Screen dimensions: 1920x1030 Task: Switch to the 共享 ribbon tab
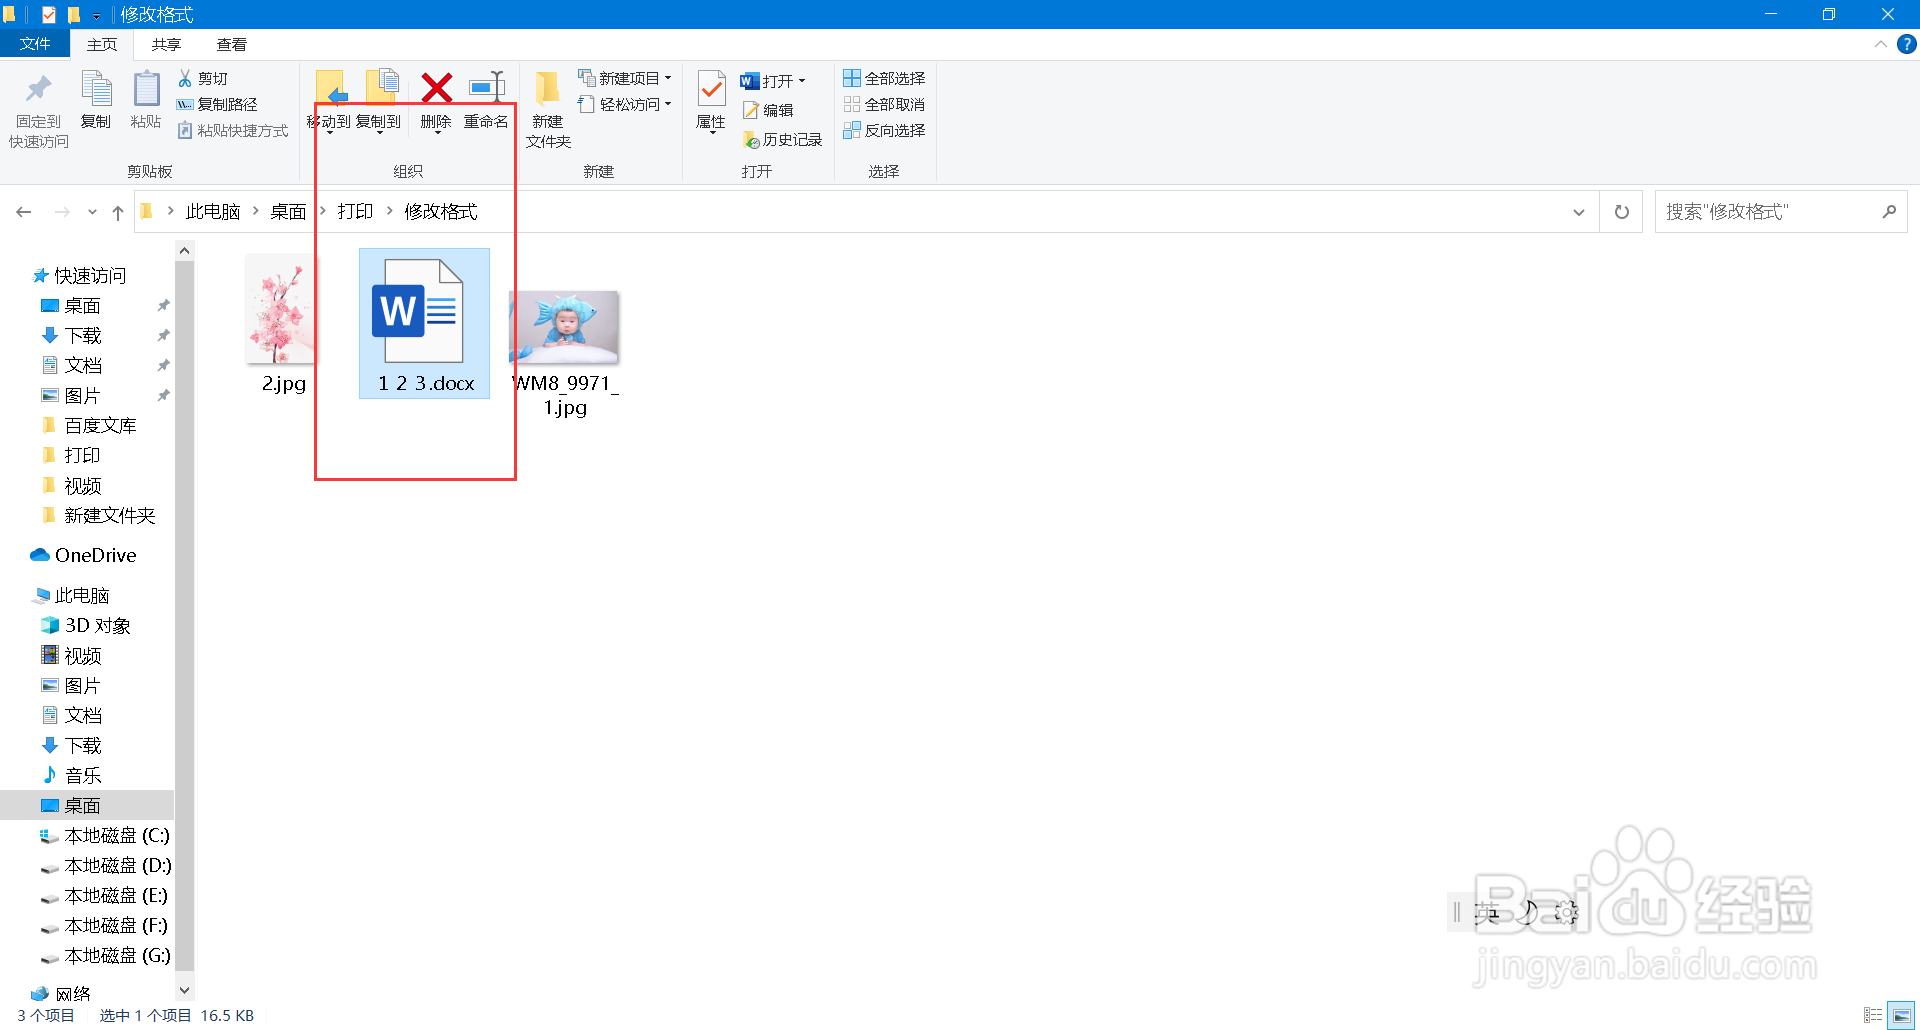click(x=166, y=44)
